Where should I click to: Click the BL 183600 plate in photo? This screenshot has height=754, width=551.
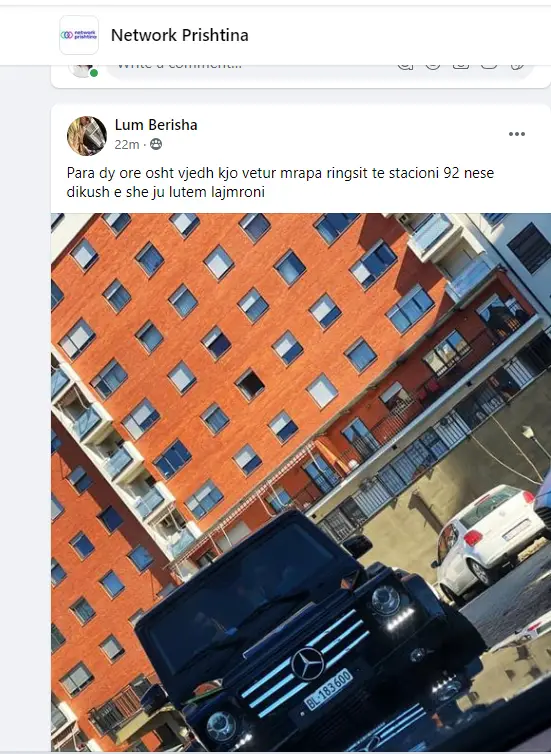point(328,689)
